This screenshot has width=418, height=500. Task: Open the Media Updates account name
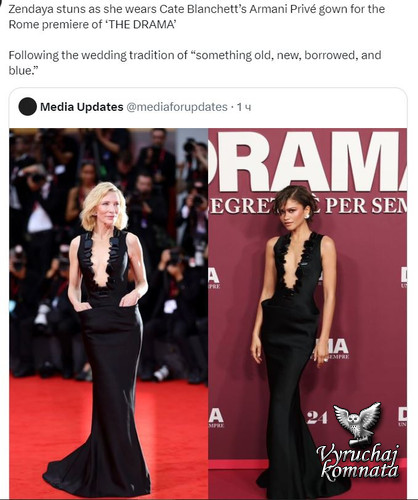(82, 107)
